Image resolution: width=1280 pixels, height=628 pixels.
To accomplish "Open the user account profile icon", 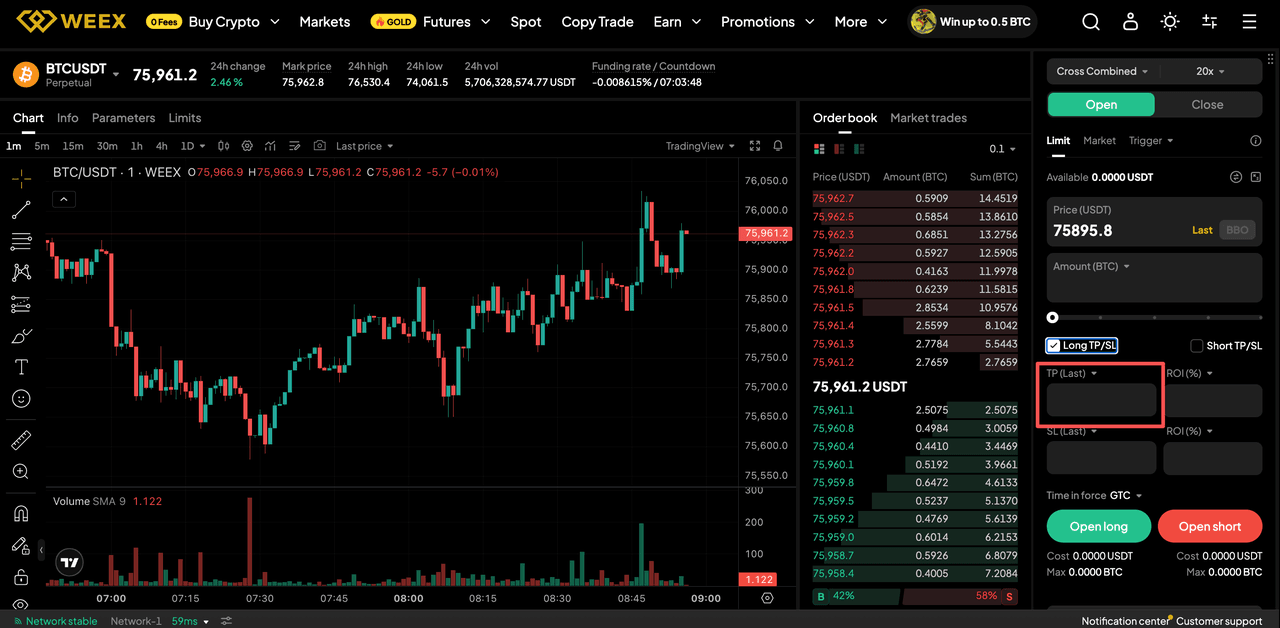I will pyautogui.click(x=1130, y=21).
